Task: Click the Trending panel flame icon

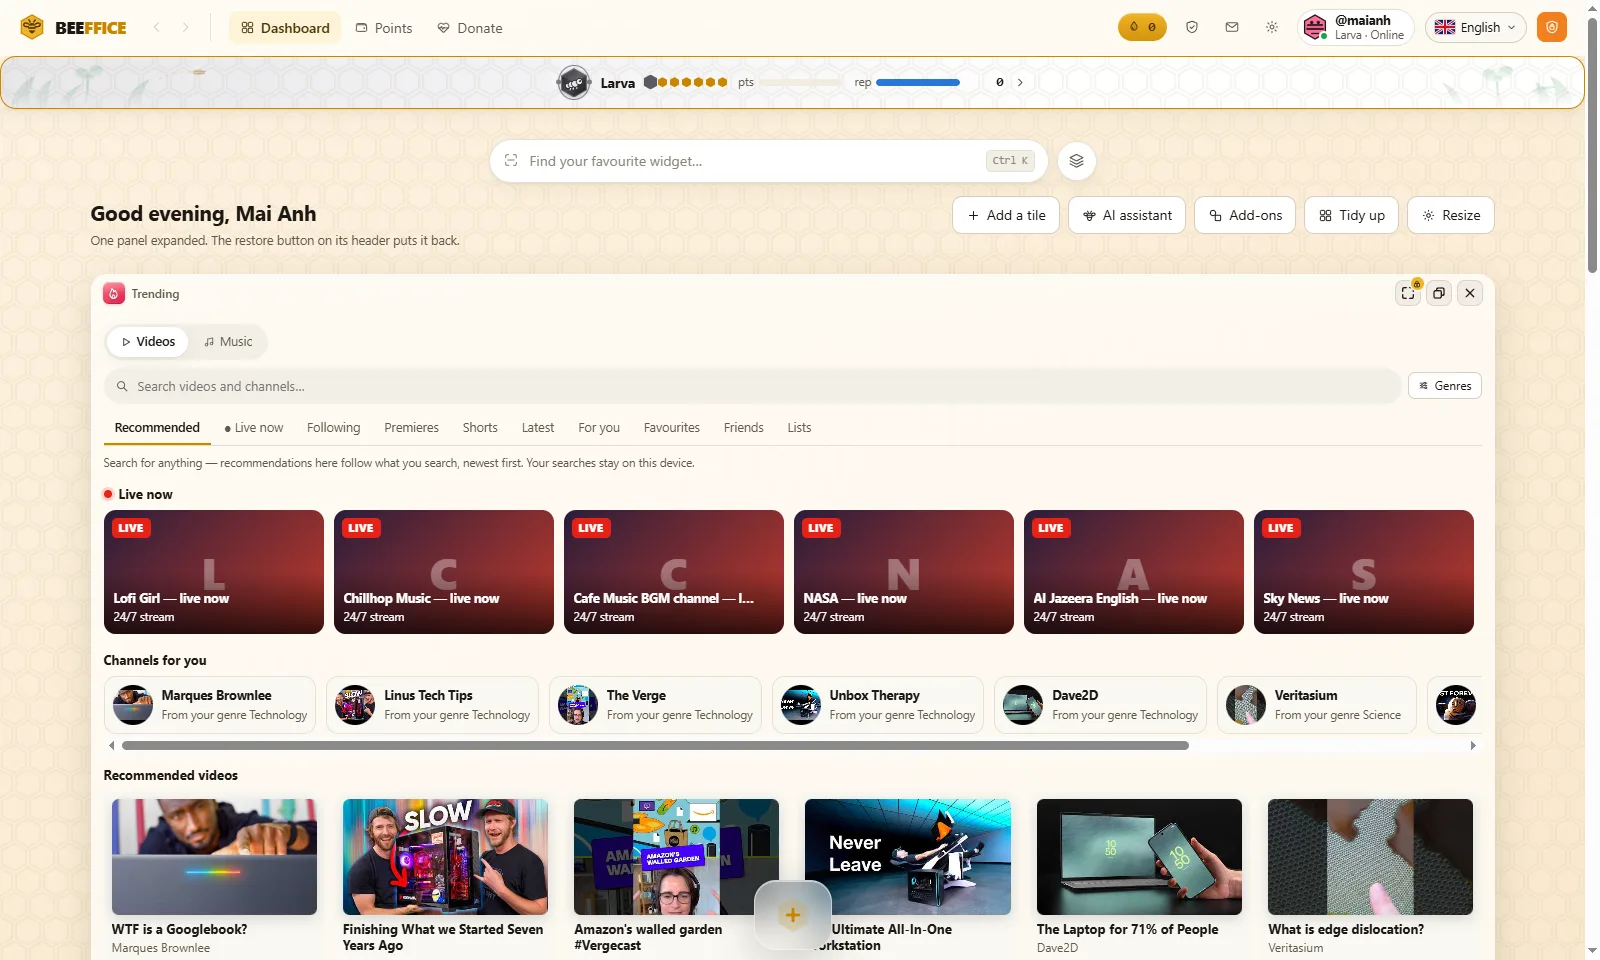Action: coord(114,293)
